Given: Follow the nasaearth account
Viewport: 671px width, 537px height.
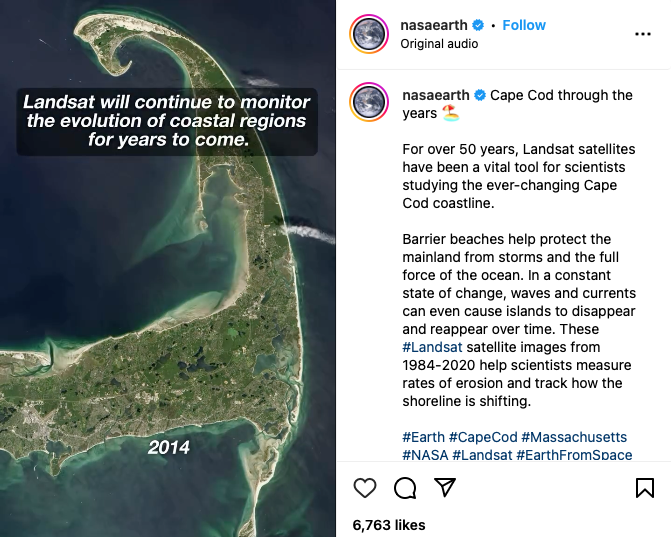Looking at the screenshot, I should (x=524, y=25).
